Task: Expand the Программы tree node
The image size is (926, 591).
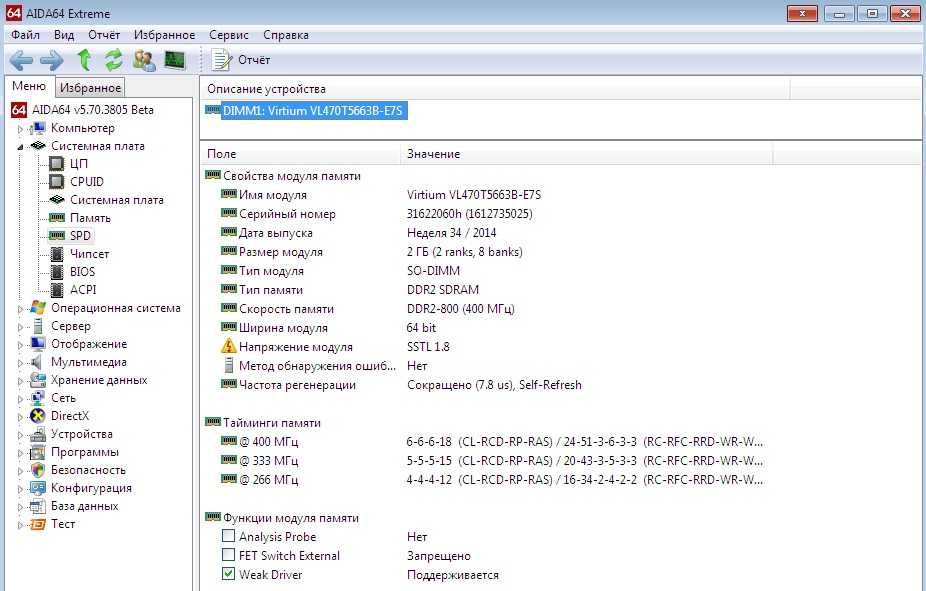Action: coord(20,453)
